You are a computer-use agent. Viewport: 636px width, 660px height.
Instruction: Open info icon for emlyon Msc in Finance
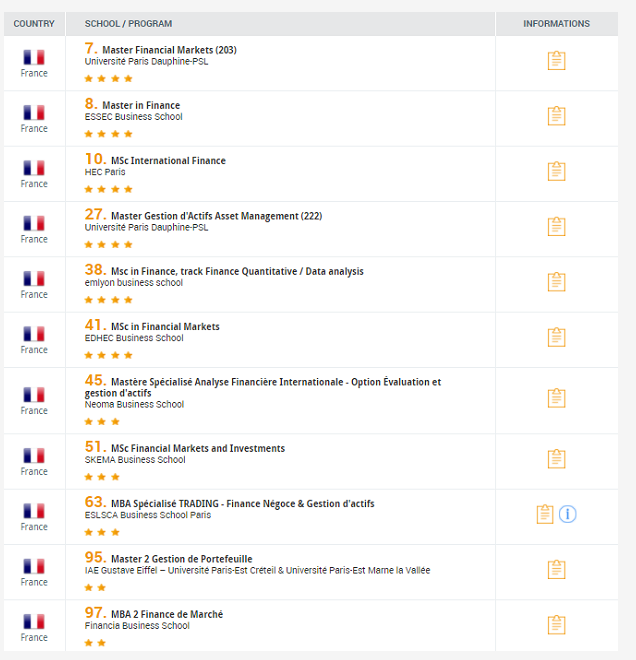point(556,282)
